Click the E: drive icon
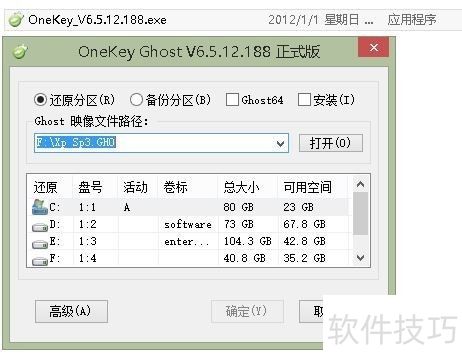462x364 pixels. 40,244
